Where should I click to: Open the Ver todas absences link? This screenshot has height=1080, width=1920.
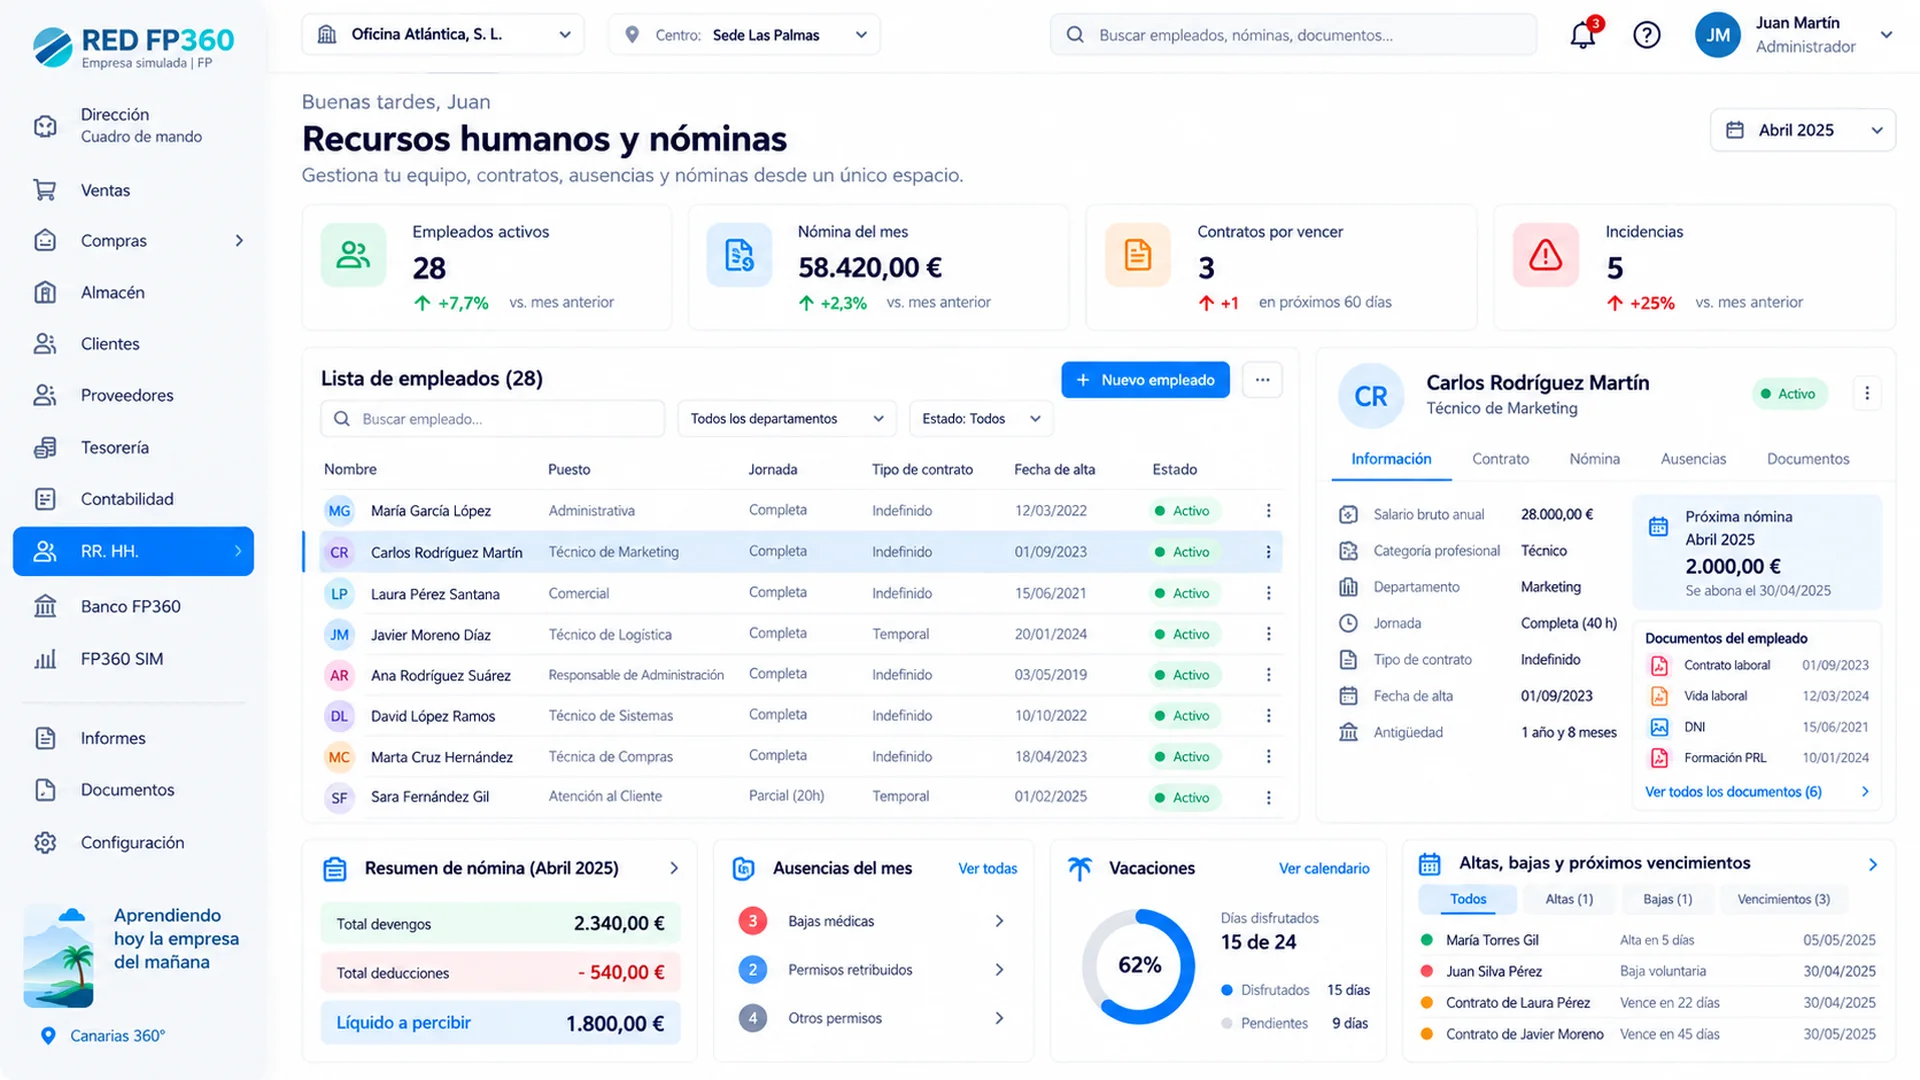[987, 868]
